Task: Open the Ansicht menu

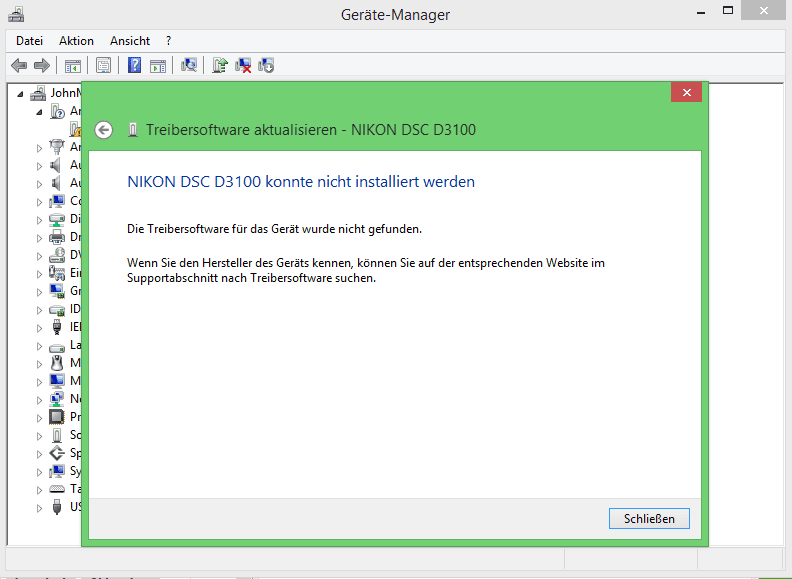Action: 130,41
